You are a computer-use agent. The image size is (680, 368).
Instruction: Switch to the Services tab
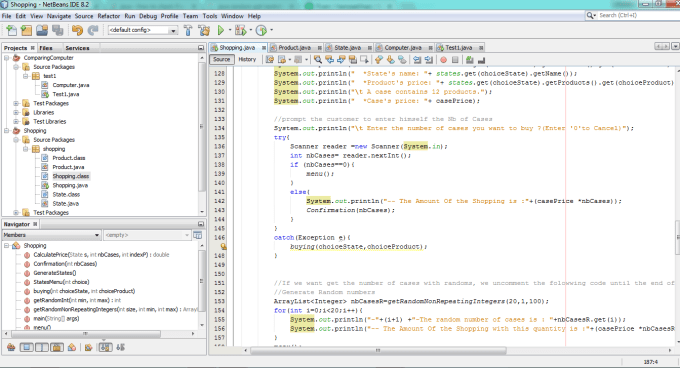(x=77, y=48)
